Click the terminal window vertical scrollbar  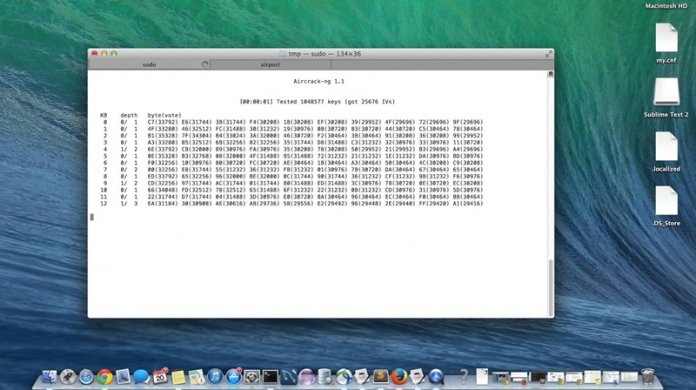coord(550,287)
